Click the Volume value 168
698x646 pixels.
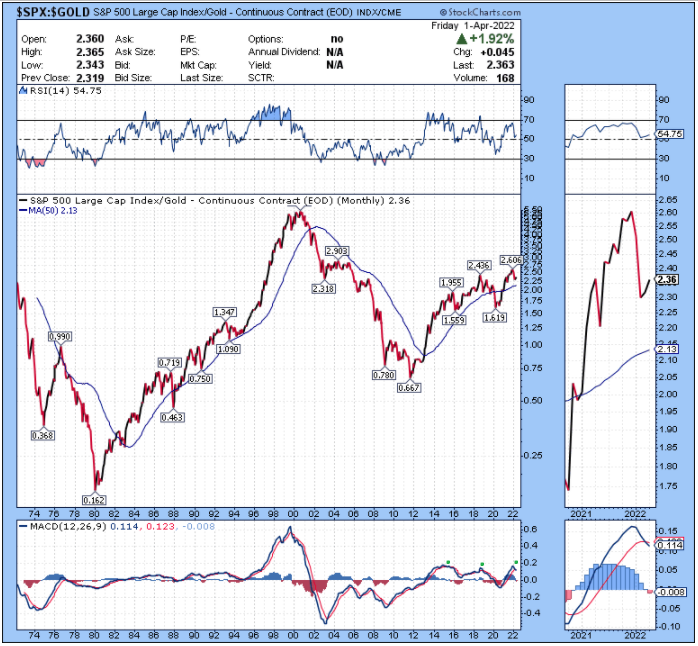505,78
